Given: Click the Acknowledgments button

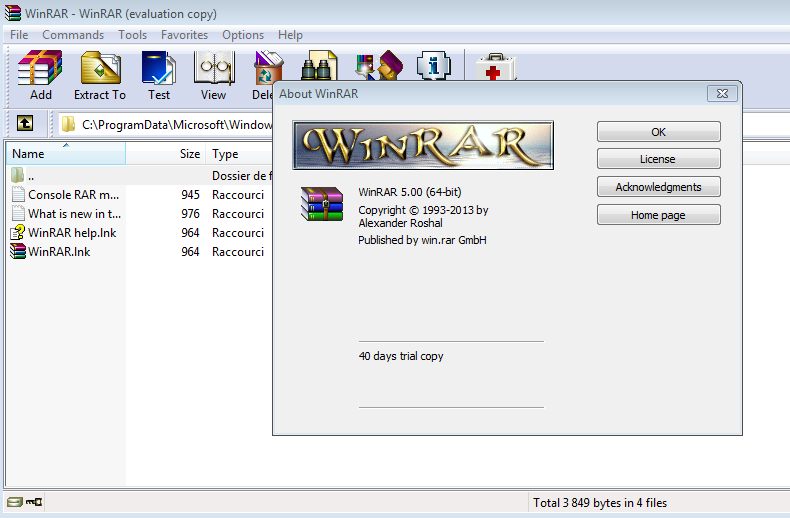Looking at the screenshot, I should point(658,187).
